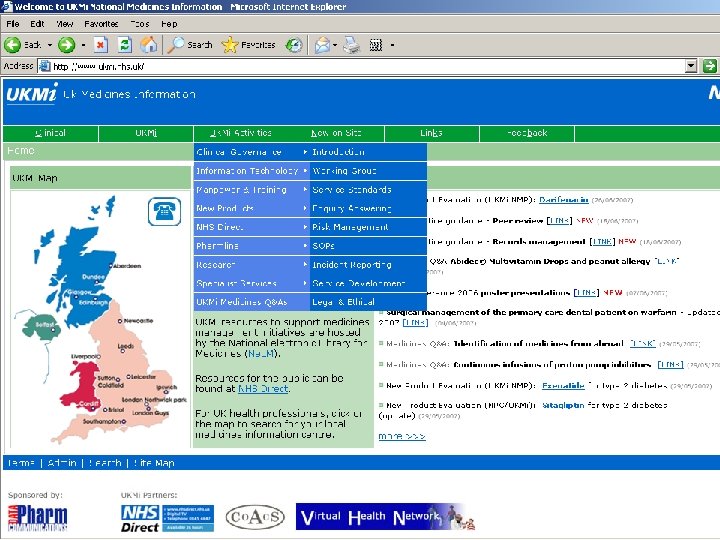Open Favorites via the star icon
720x540 pixels.
pos(230,45)
